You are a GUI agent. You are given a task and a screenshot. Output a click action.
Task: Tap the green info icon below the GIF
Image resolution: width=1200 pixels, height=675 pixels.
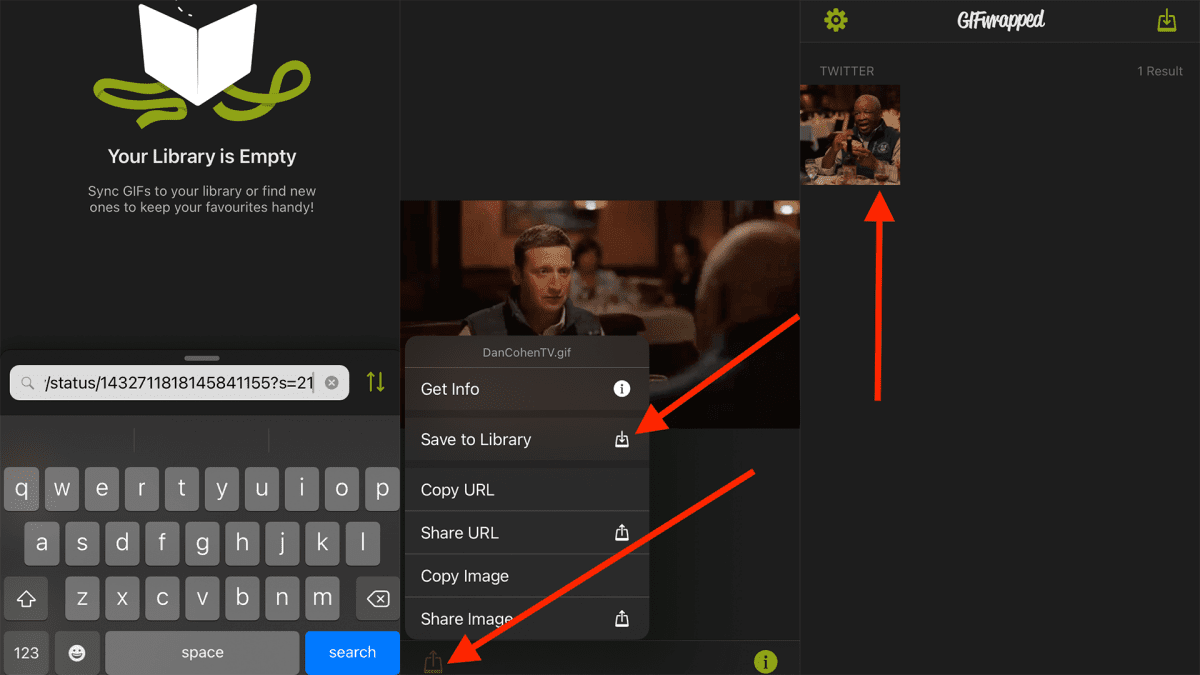click(x=765, y=661)
